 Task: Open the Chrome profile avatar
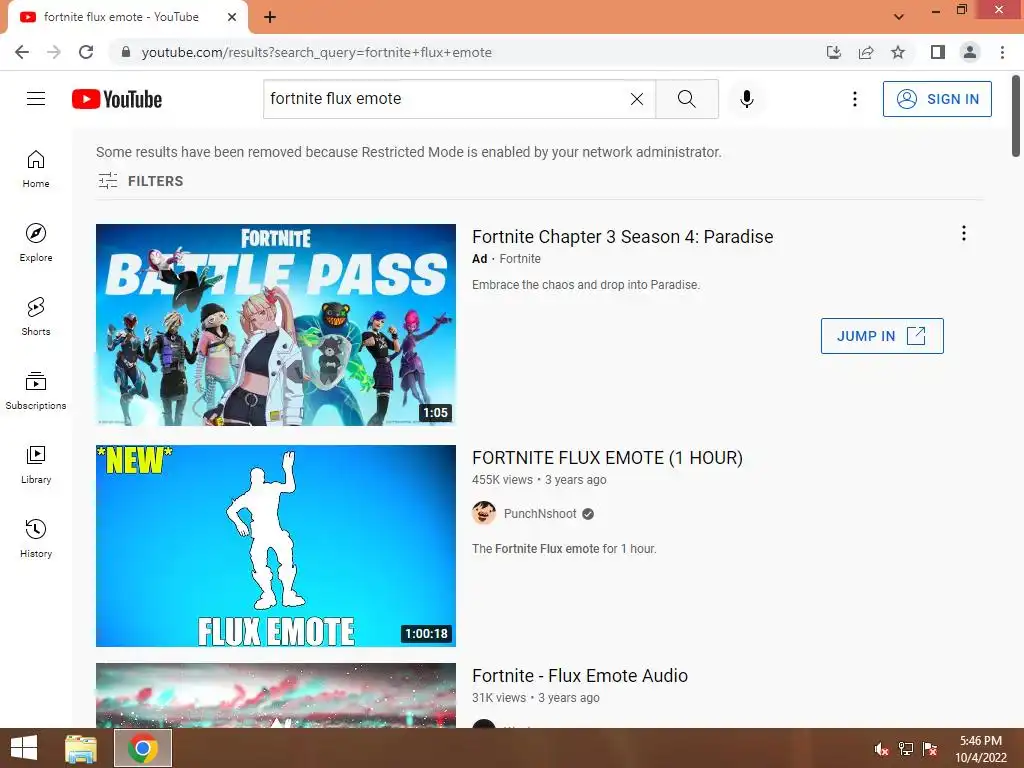tap(970, 52)
